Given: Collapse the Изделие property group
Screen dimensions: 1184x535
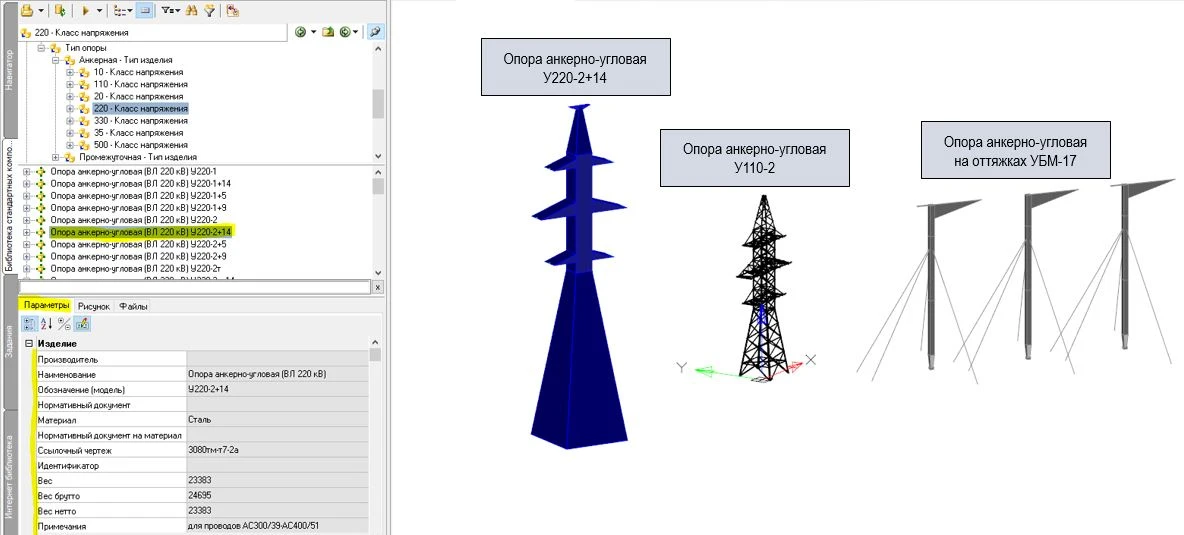Looking at the screenshot, I should click(29, 344).
